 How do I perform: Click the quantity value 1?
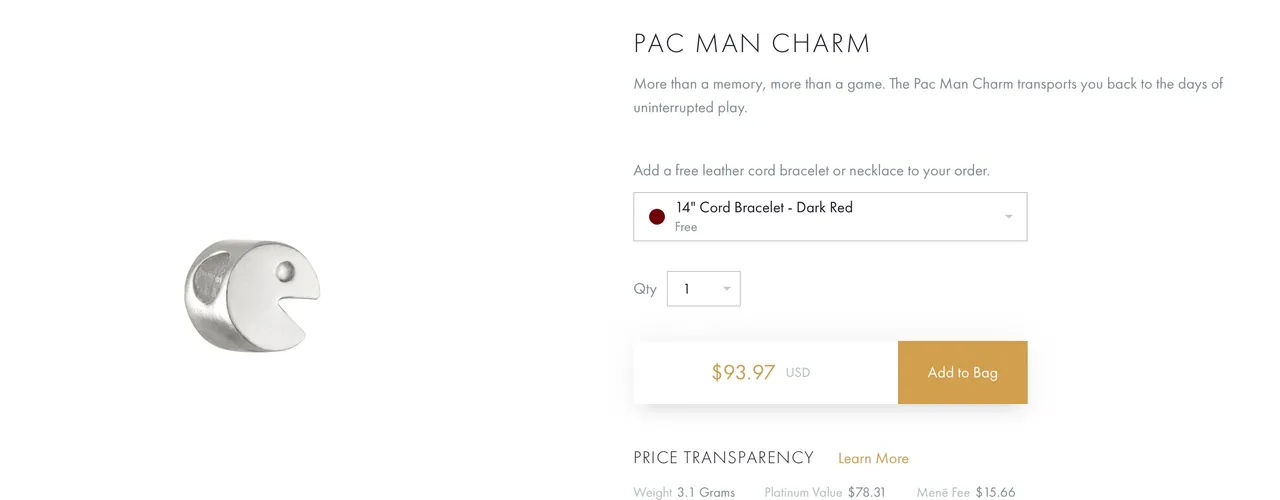click(x=687, y=289)
